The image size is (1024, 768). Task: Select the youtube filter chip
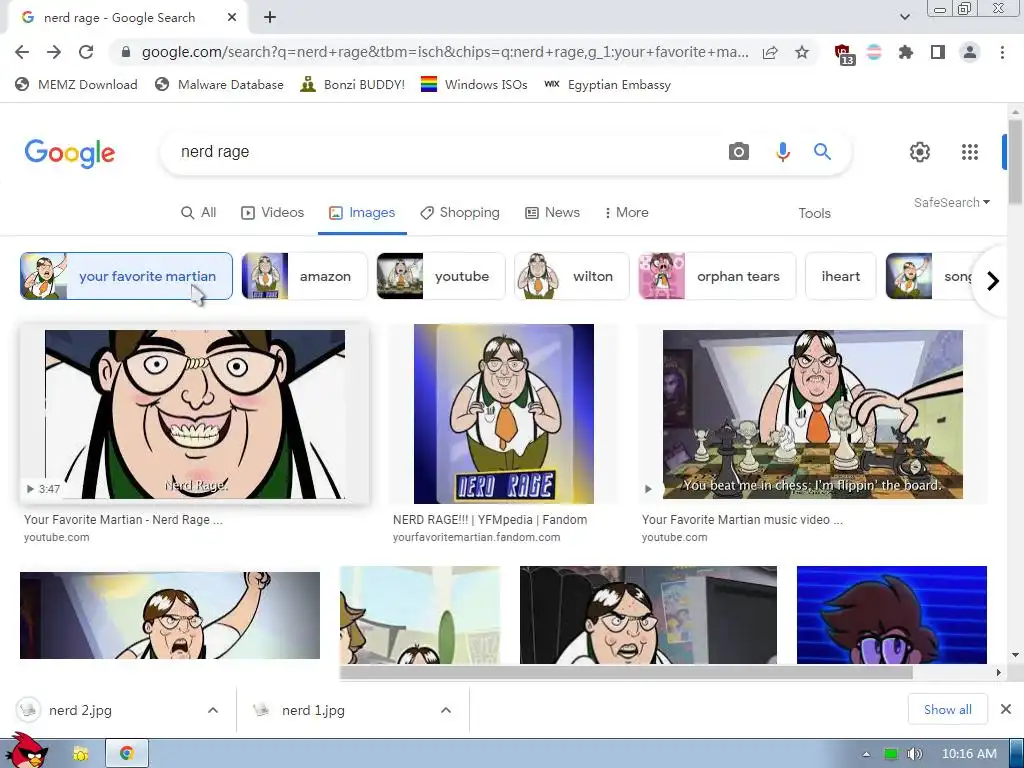pyautogui.click(x=441, y=276)
